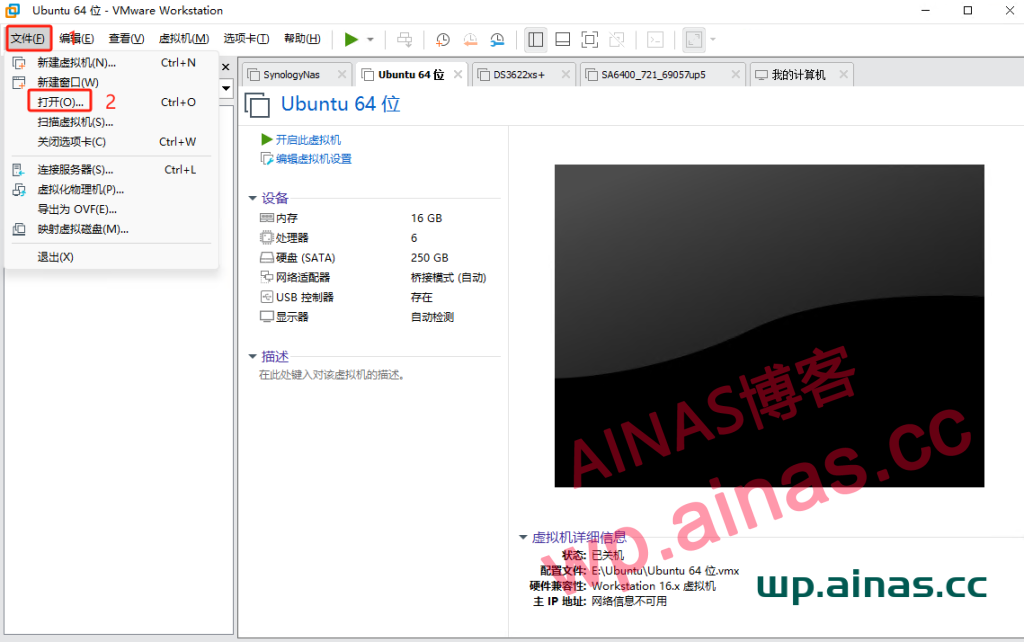
Task: Choose 关闭选项卡(C) menu entry
Action: click(x=111, y=142)
